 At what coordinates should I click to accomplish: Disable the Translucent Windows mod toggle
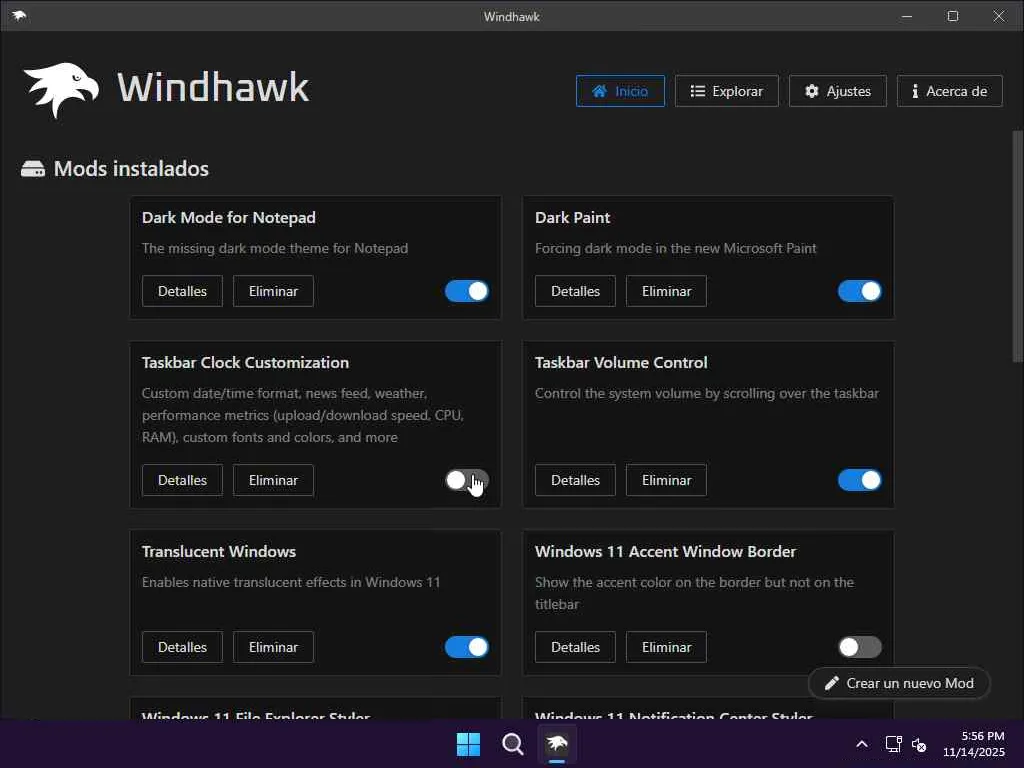coord(467,647)
